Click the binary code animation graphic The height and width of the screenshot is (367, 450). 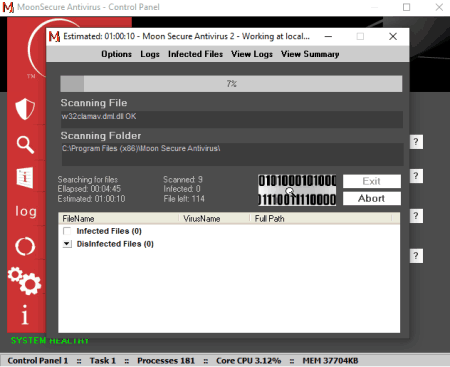click(297, 190)
